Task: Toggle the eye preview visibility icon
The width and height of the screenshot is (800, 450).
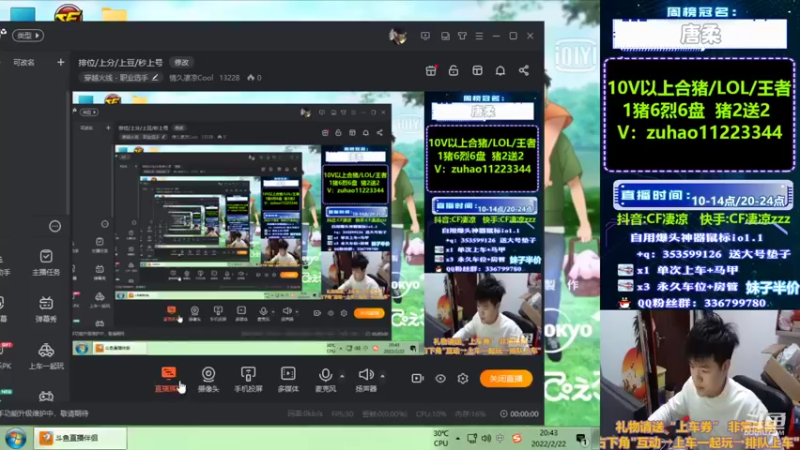Action: 440,379
